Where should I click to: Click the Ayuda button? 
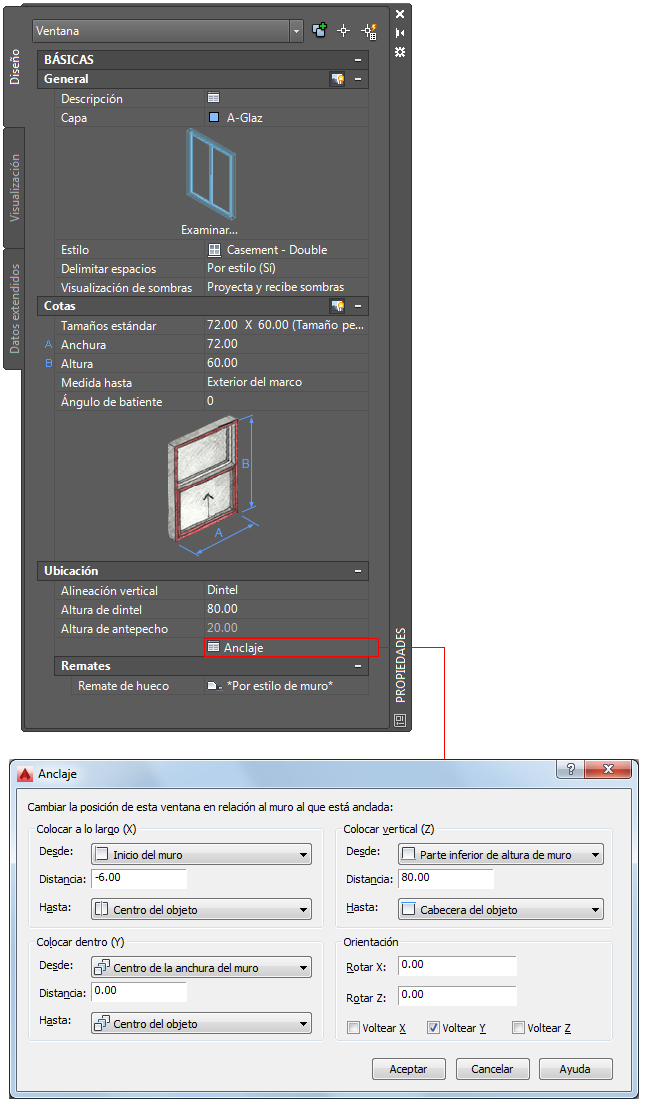click(575, 1069)
